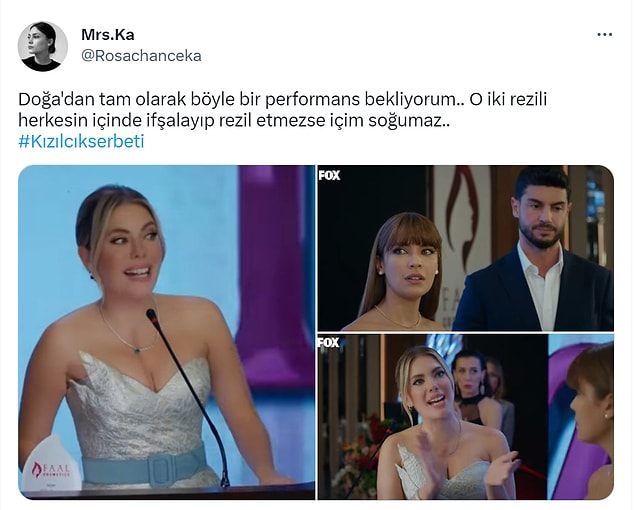
Task: Open the photo of the couple watching
Action: 466,248
